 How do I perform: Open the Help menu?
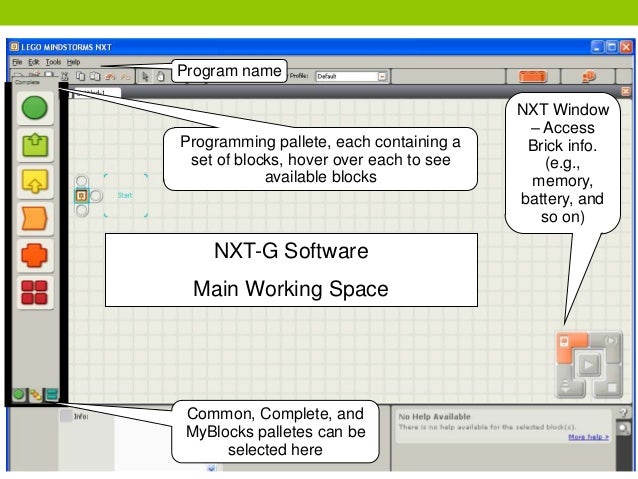pyautogui.click(x=73, y=62)
